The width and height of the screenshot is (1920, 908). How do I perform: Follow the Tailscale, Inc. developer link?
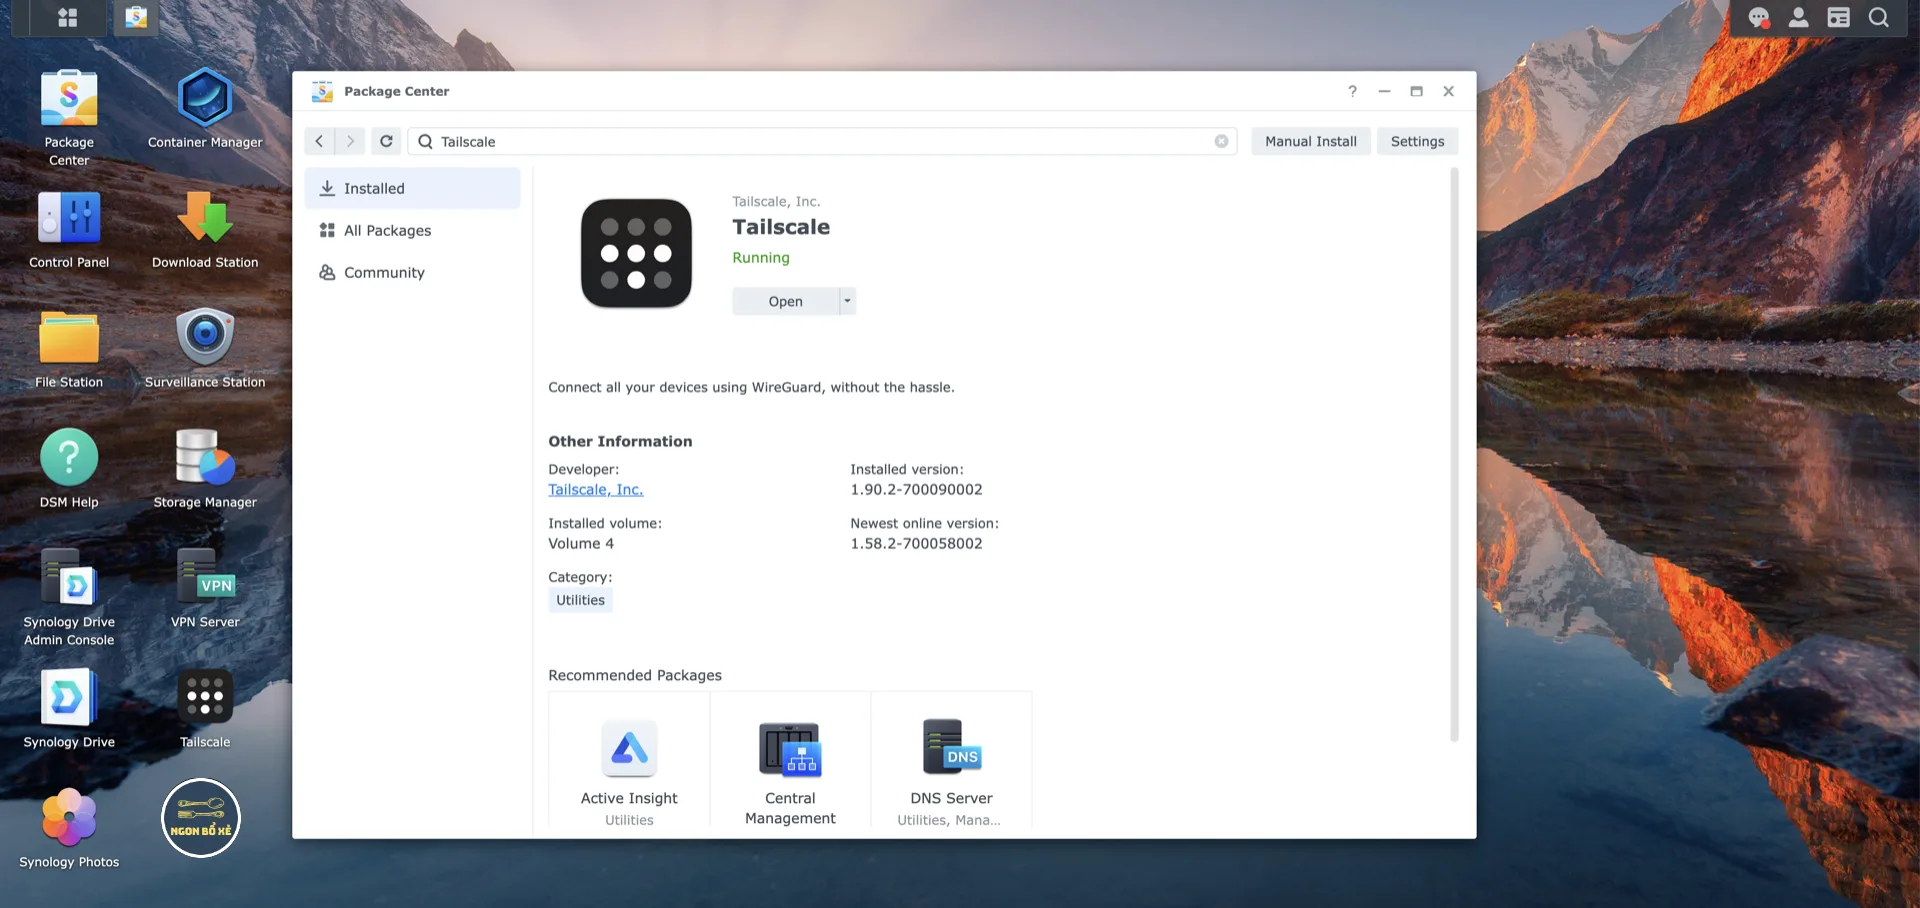(x=595, y=490)
